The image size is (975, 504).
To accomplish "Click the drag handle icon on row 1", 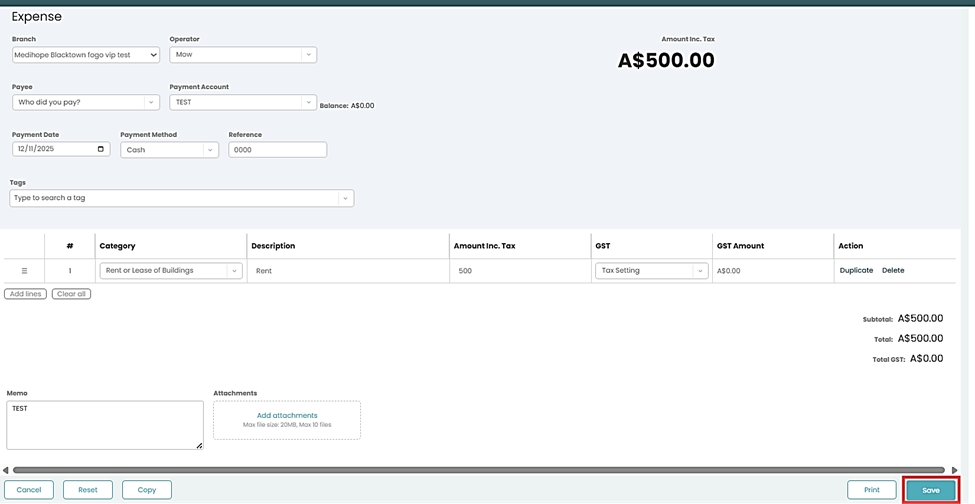I will click(x=24, y=271).
